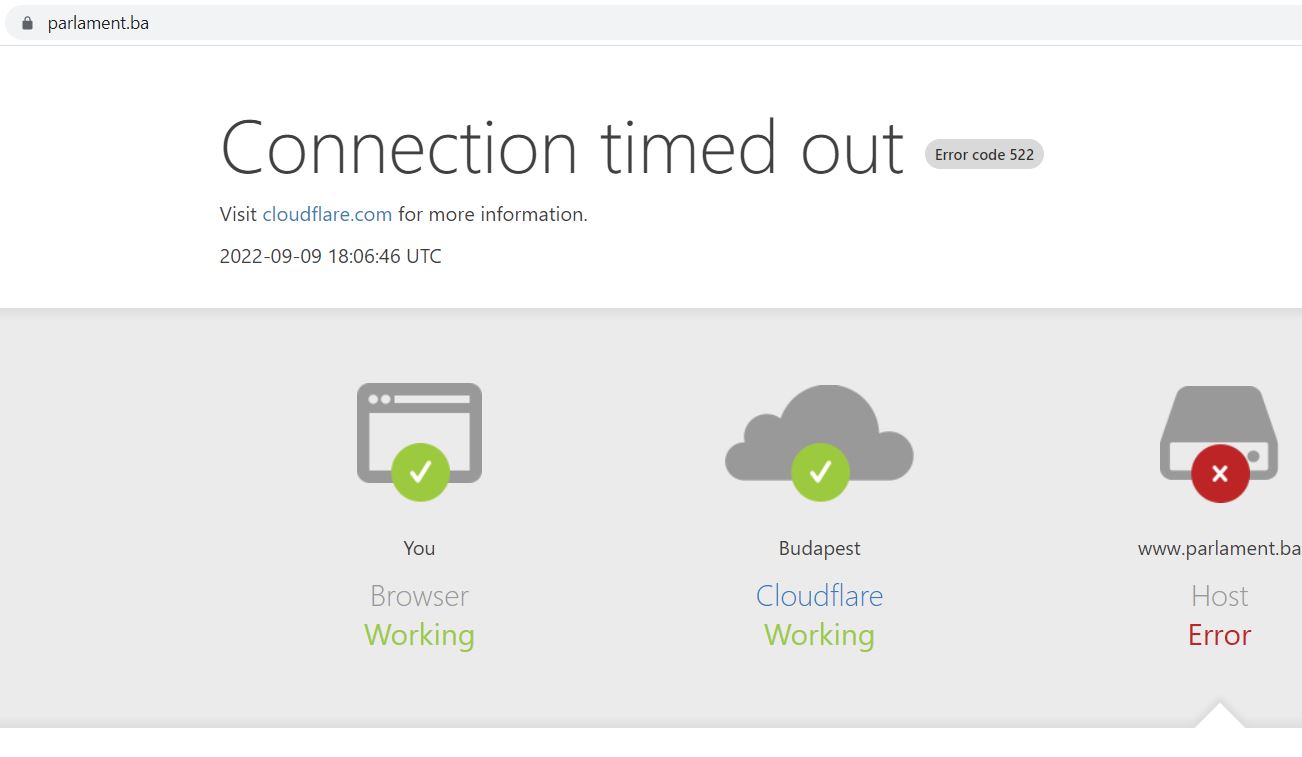Open the blue Cloudflare link under Budapest
1302x757 pixels.
pos(819,596)
